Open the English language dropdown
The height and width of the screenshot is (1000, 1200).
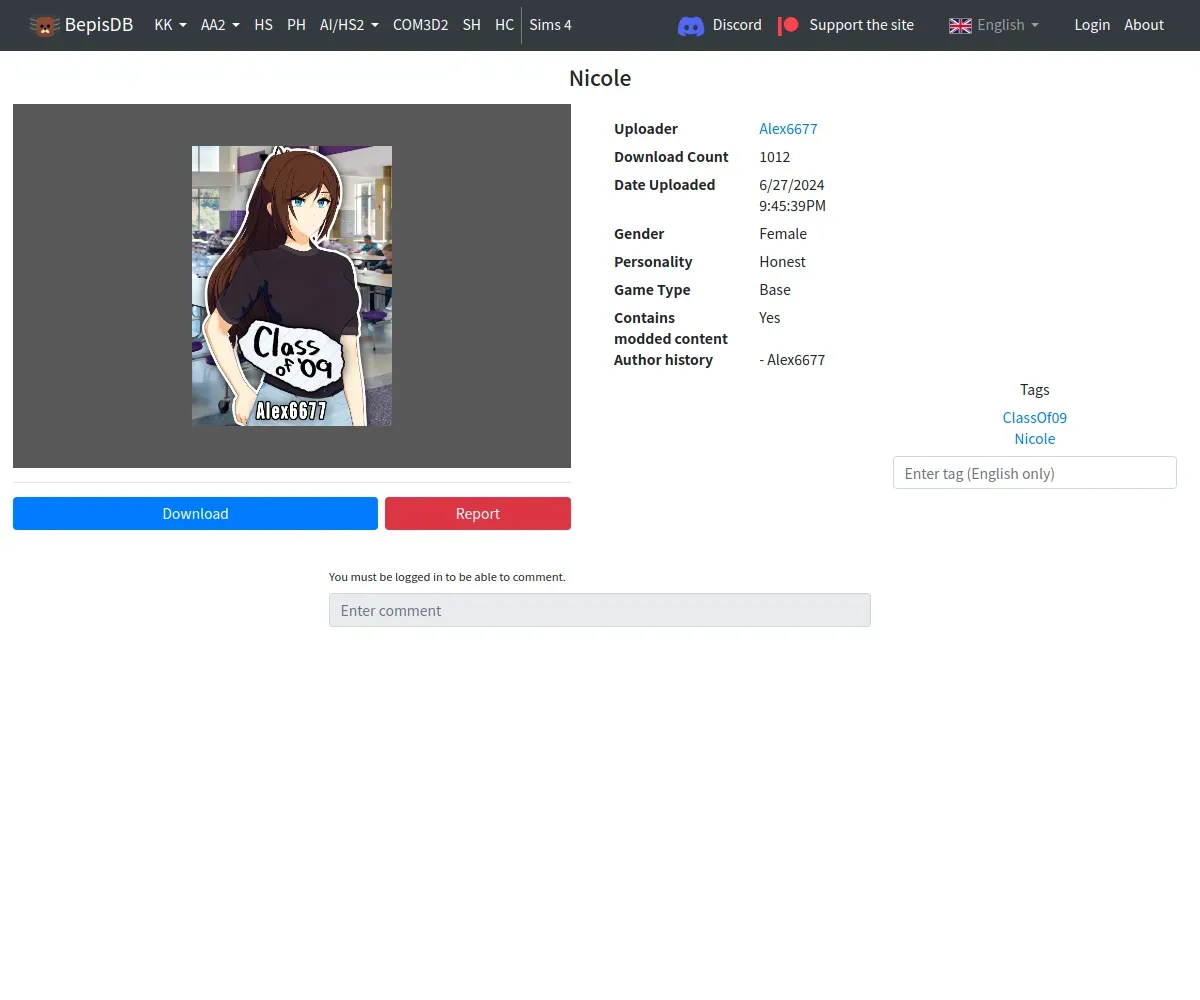pyautogui.click(x=1008, y=25)
